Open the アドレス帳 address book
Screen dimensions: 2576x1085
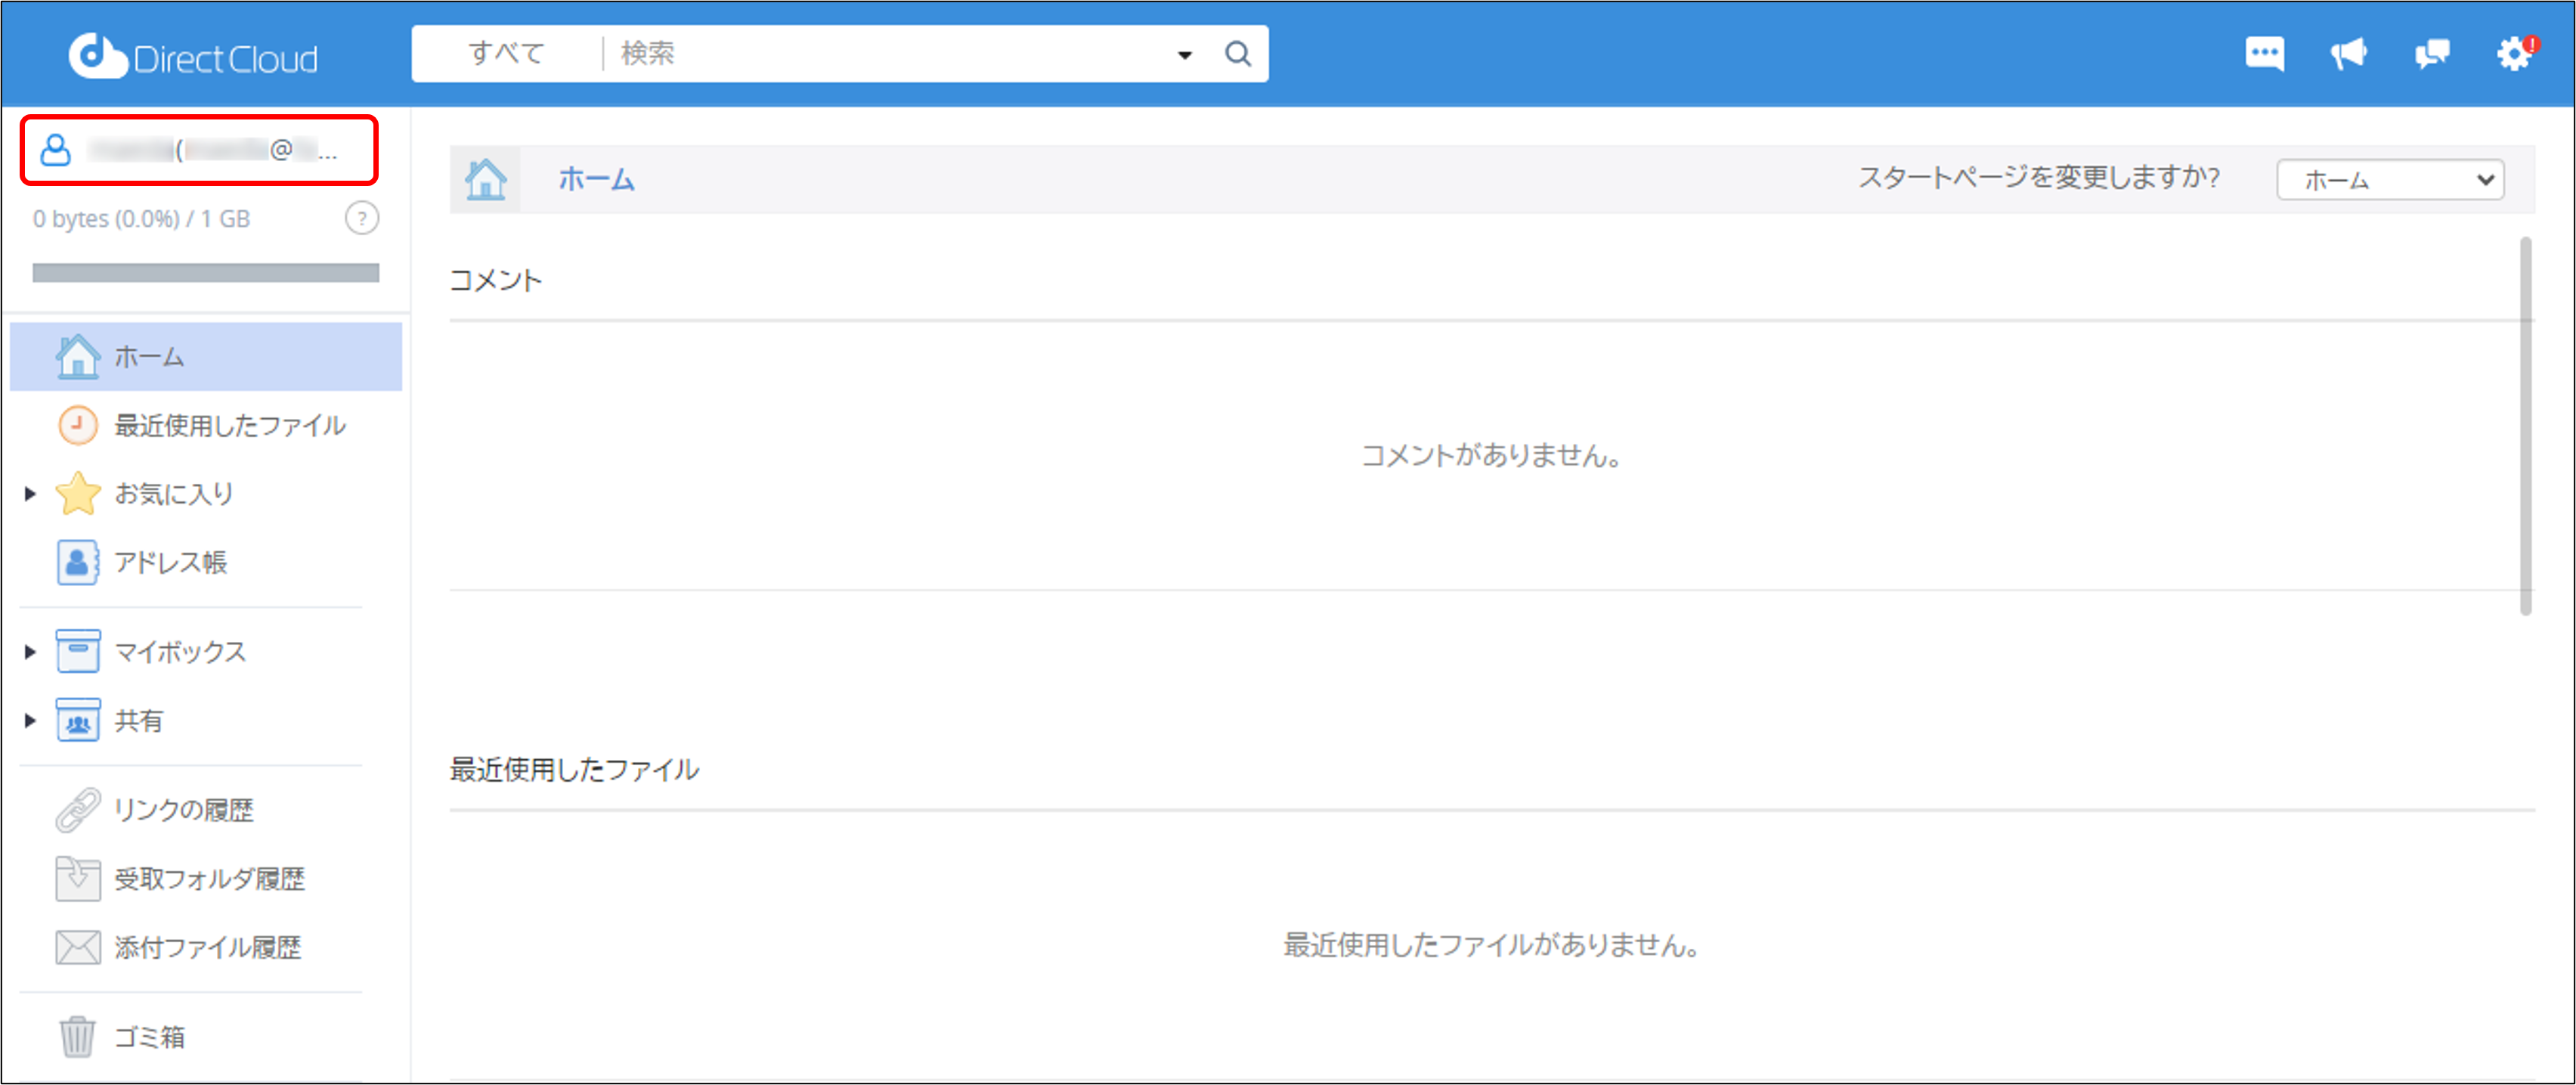(171, 562)
